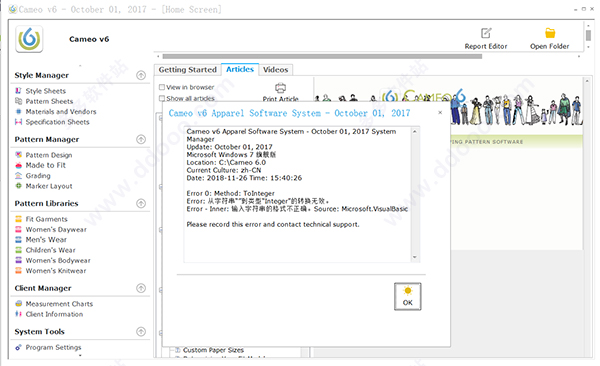
Task: Collapse the Pattern Libraries section
Action: pos(141,203)
